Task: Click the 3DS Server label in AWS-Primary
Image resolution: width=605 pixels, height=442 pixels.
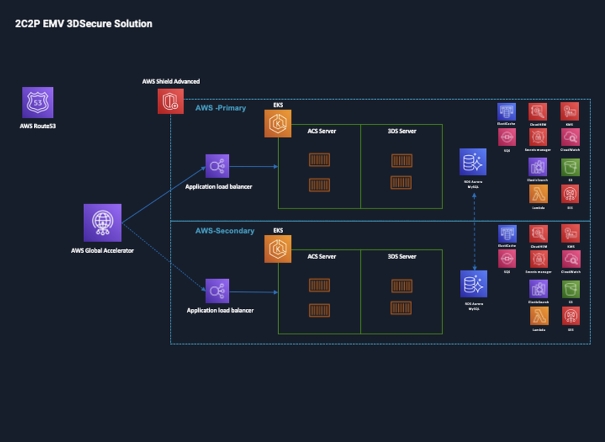Action: [401, 131]
